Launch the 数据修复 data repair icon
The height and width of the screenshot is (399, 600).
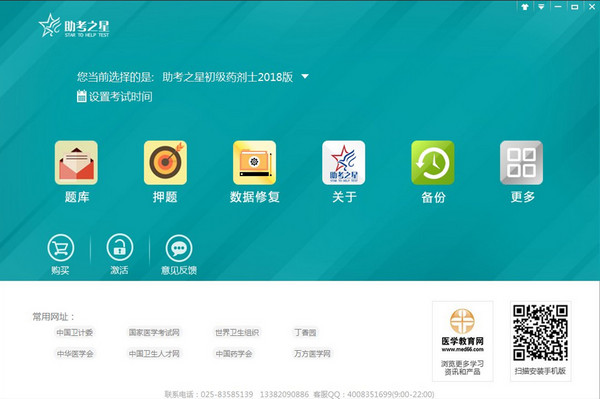254,163
